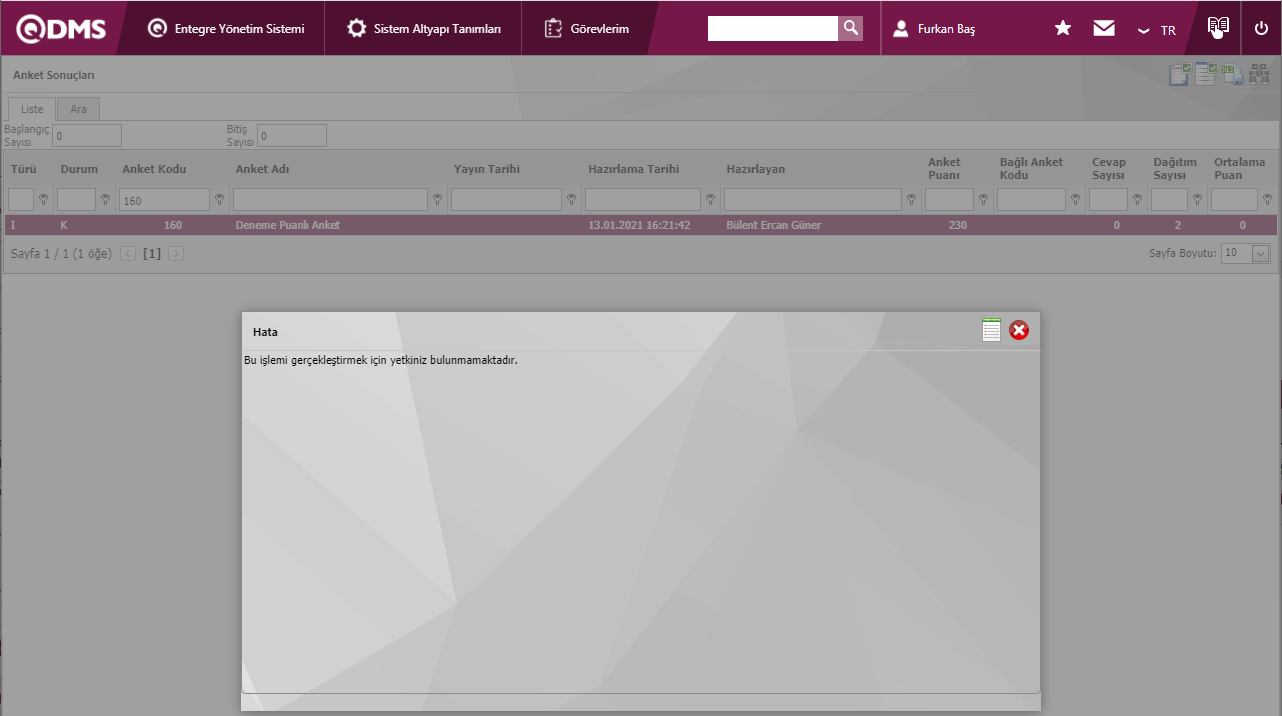The width and height of the screenshot is (1282, 716).
Task: Close the Hata dialog with red X
Action: [x=1019, y=330]
